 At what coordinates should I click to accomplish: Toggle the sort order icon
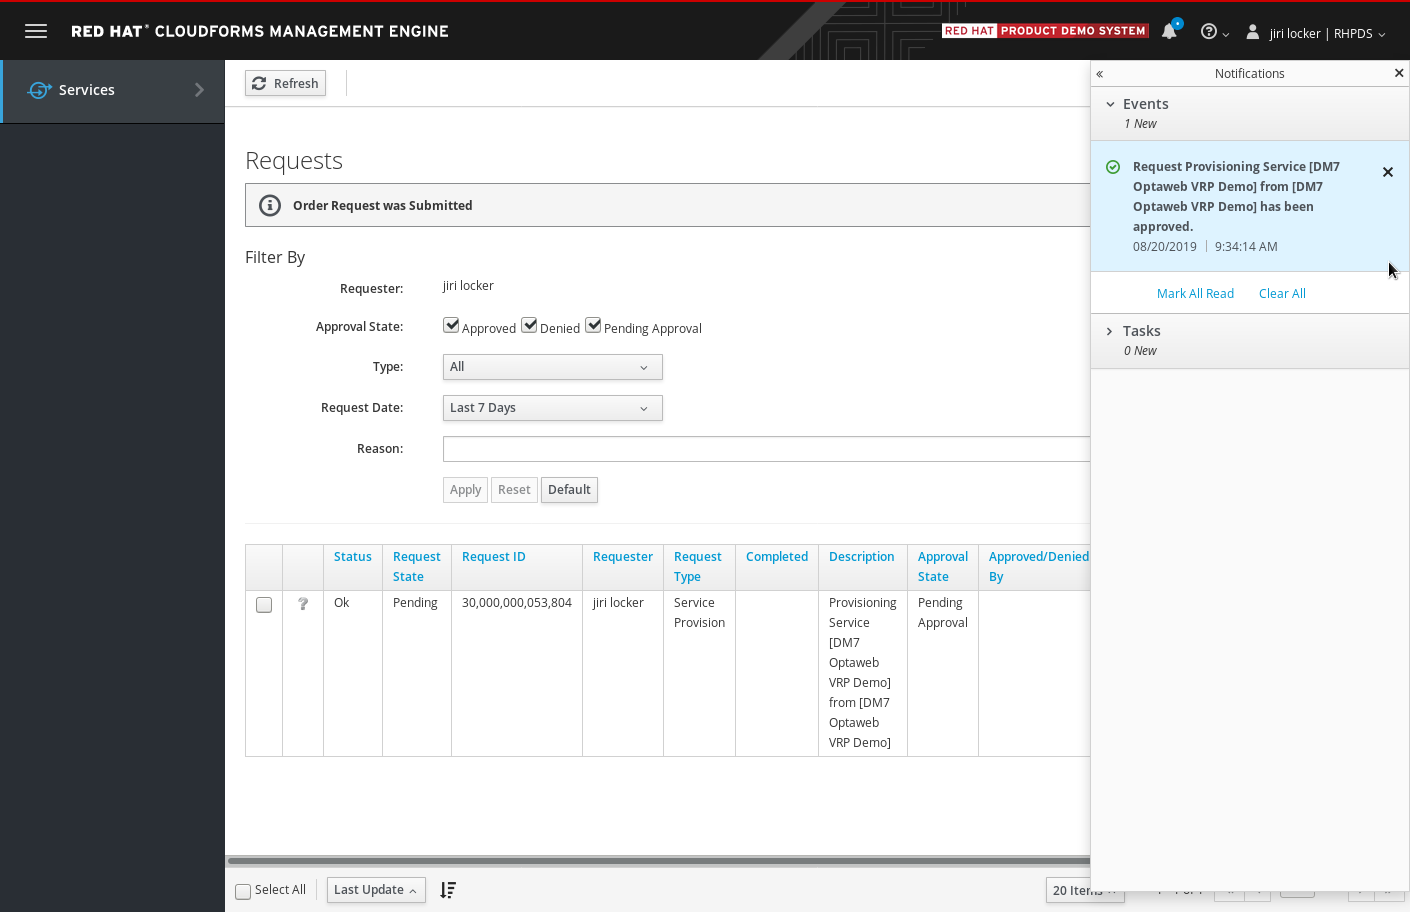448,890
